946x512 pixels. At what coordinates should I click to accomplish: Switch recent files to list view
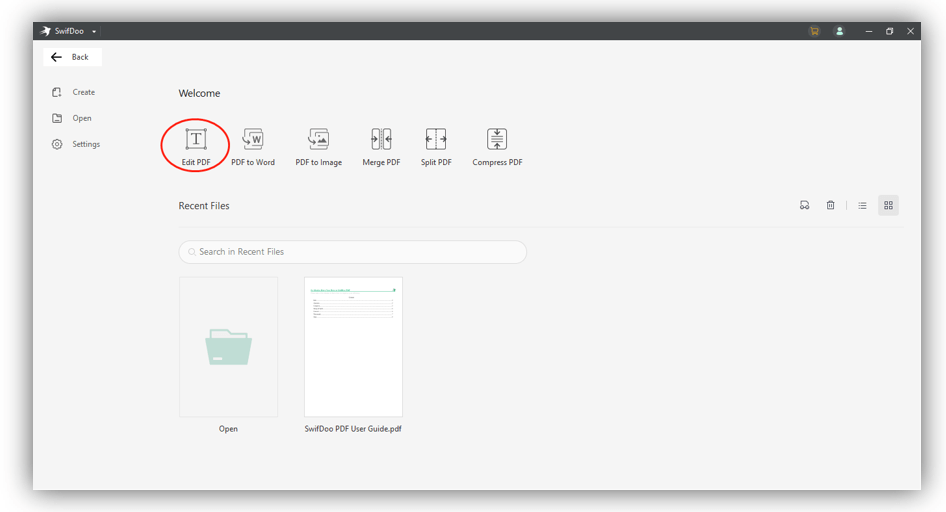pyautogui.click(x=862, y=206)
